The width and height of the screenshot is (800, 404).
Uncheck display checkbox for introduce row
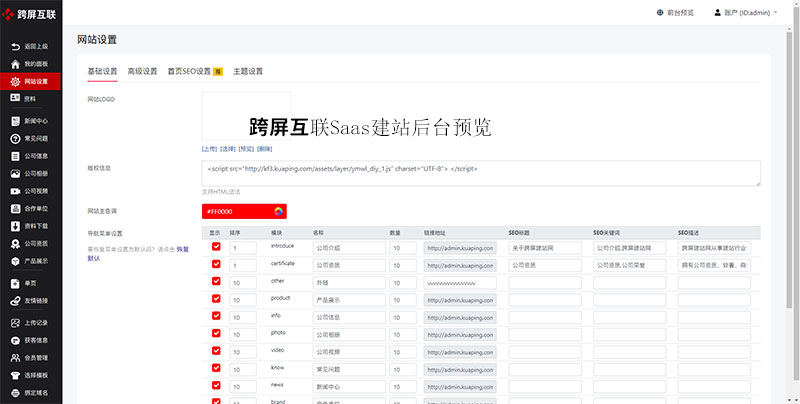click(216, 246)
